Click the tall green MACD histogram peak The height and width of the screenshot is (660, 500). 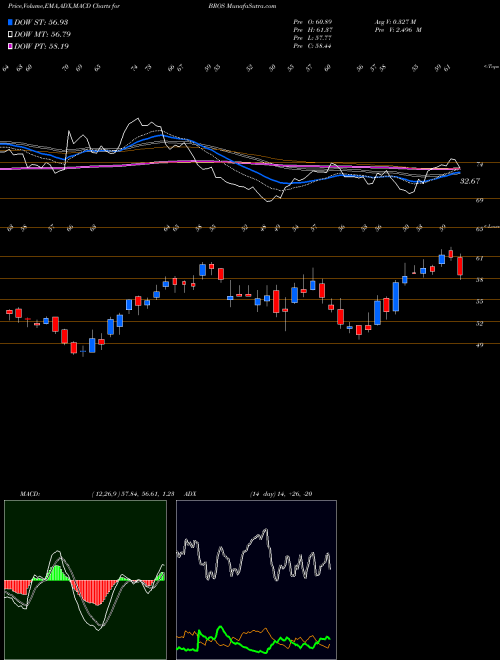57,573
